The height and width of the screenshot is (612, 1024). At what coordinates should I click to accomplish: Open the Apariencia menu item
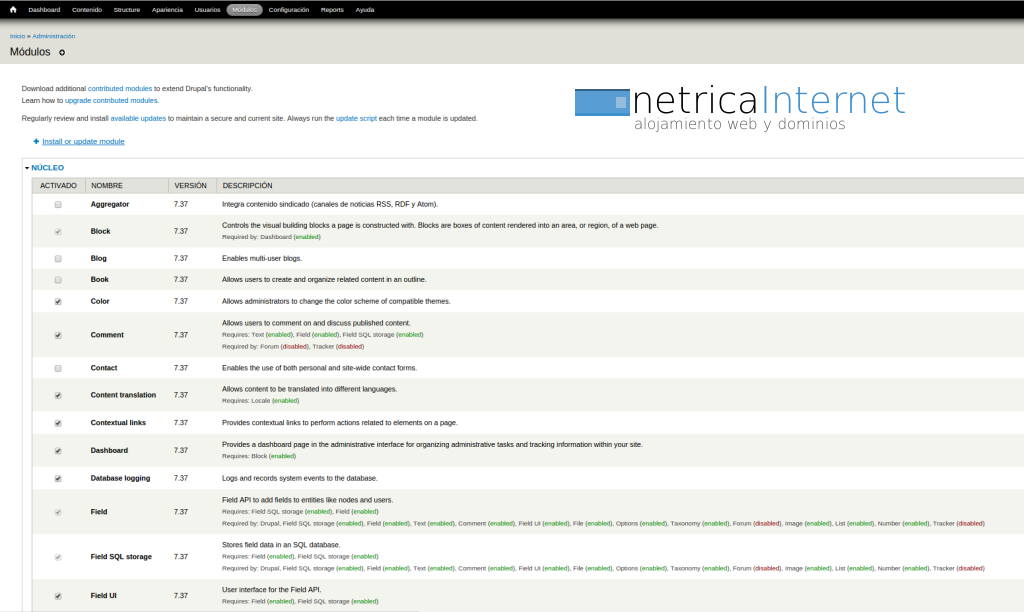(167, 9)
